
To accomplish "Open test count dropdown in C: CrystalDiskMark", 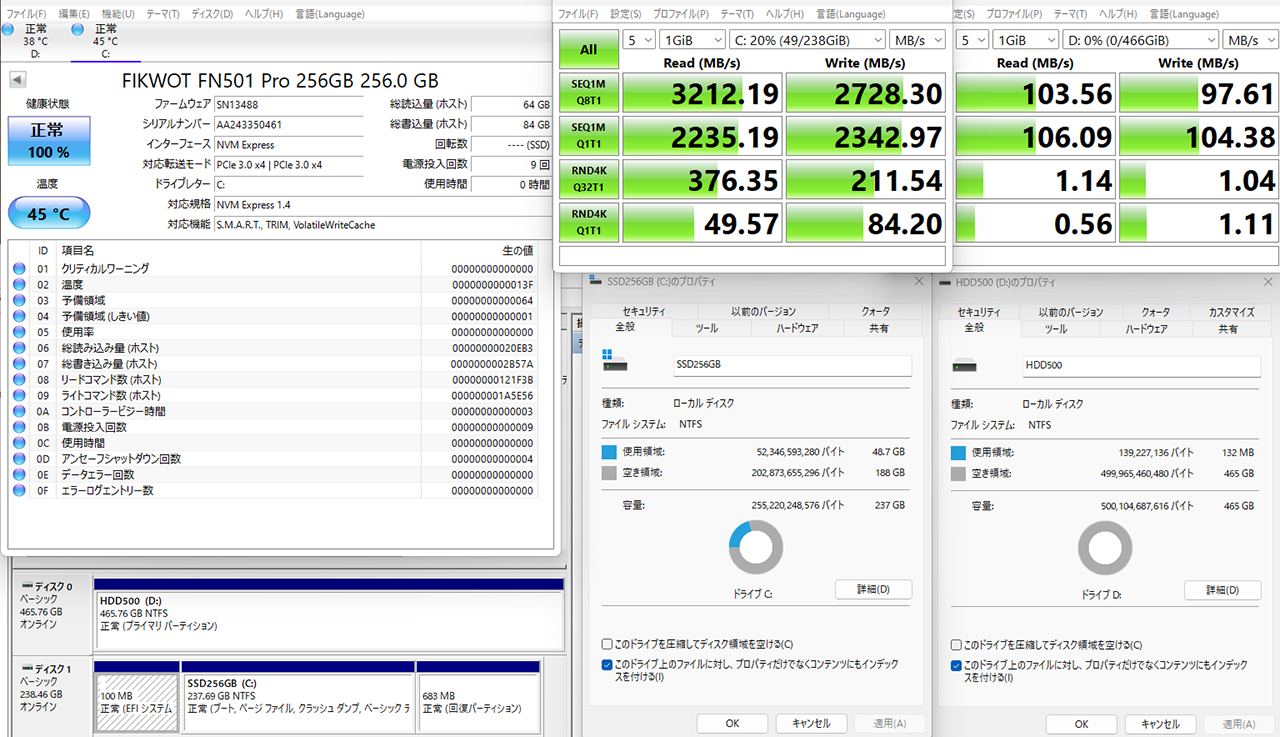I will [x=638, y=40].
